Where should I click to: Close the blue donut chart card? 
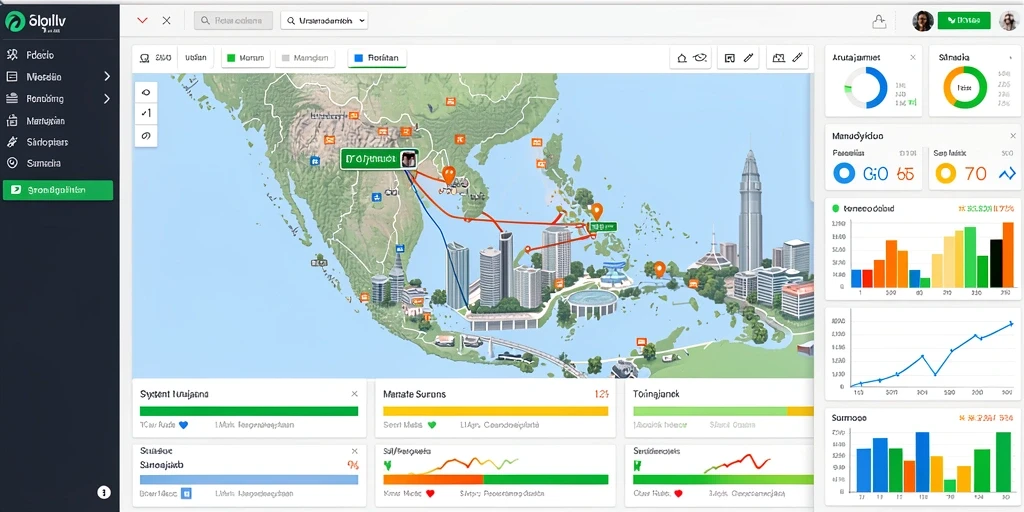pos(913,57)
